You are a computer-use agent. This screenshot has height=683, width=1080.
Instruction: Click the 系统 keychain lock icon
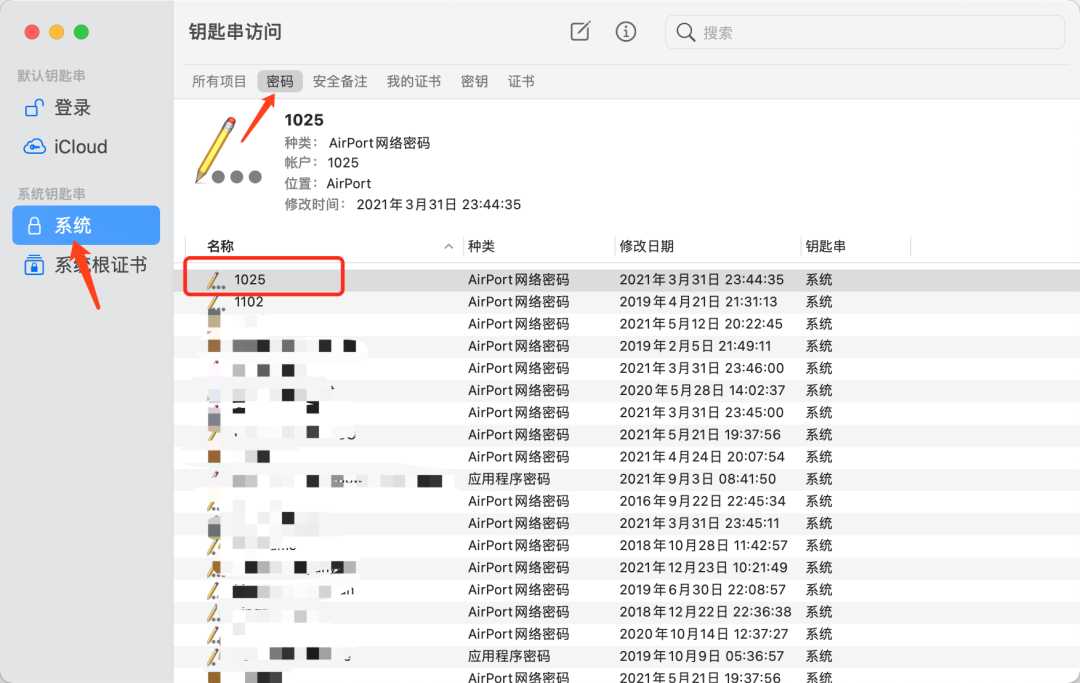coord(34,226)
